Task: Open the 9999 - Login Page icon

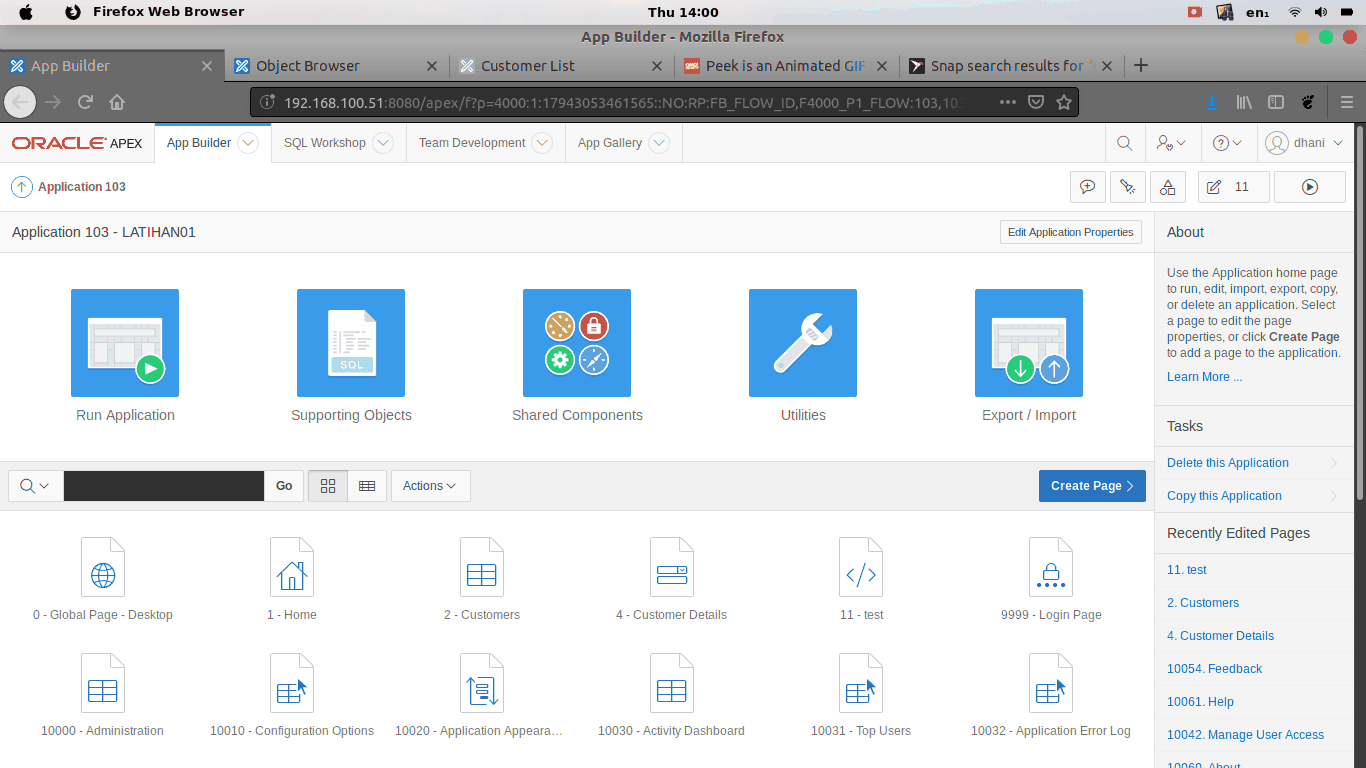Action: coord(1050,568)
